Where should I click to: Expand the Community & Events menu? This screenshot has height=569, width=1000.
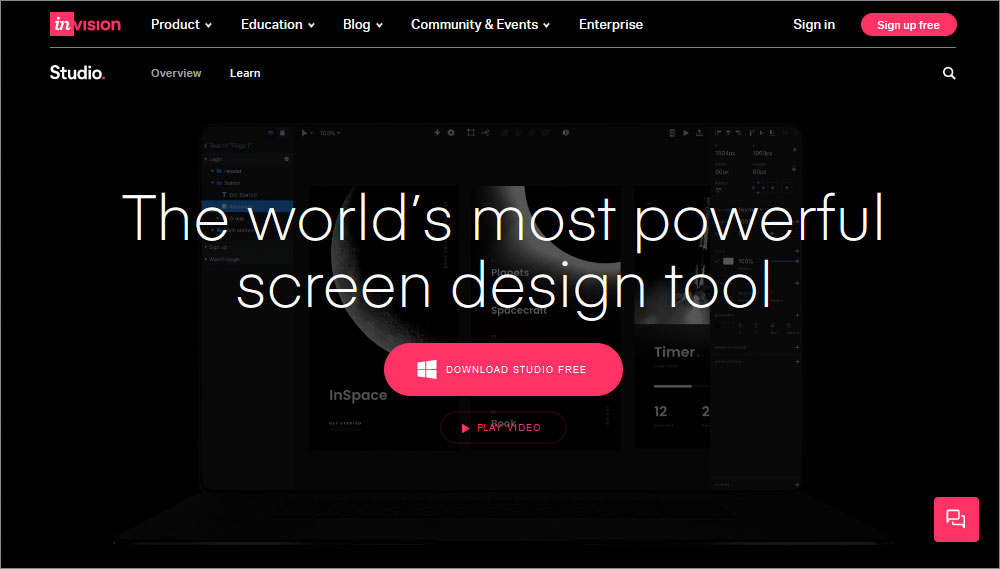pyautogui.click(x=480, y=24)
